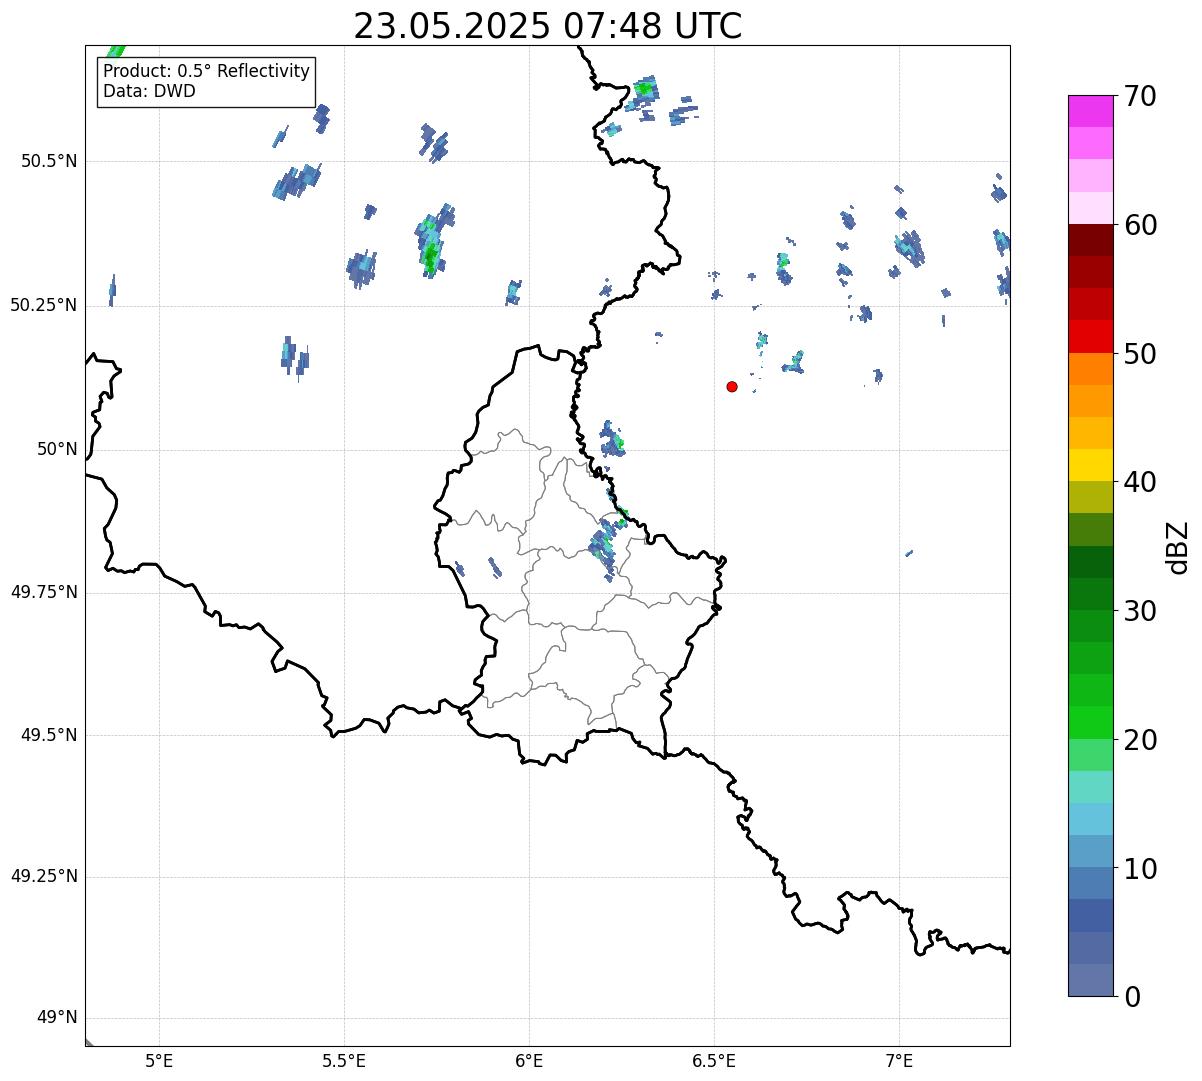Pick the turquoise swatch in the colorbar
Viewport: 1202px width, 1081px height.
point(1090,787)
